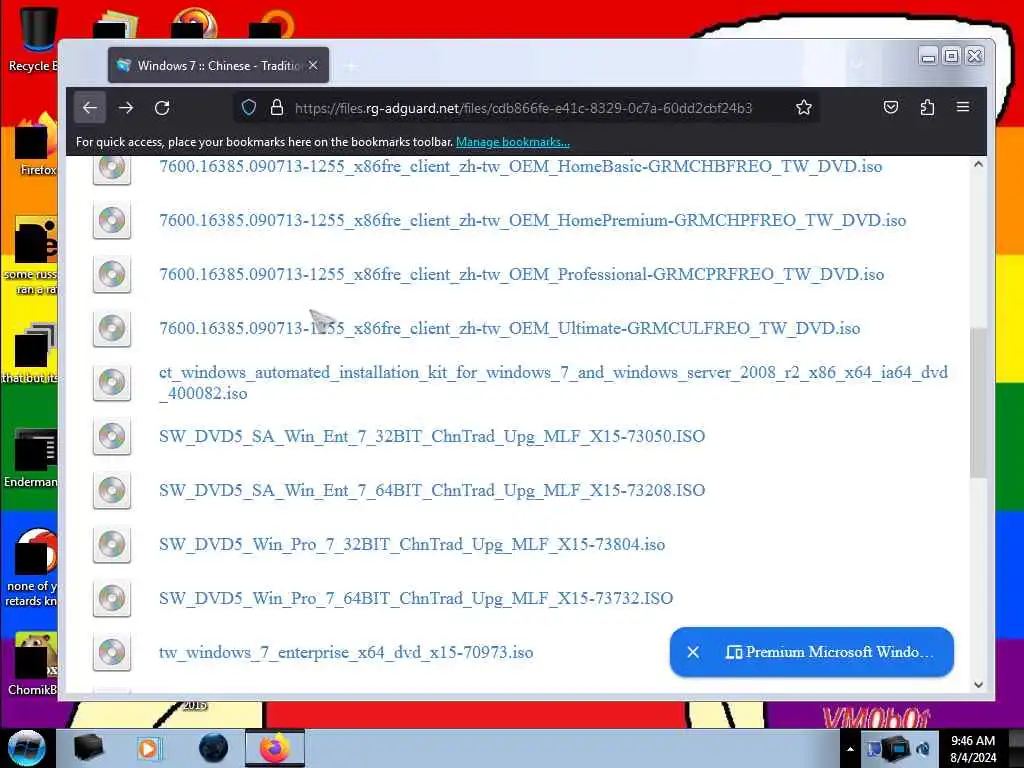Click page scrollbar down arrow
The width and height of the screenshot is (1024, 768).
[x=978, y=684]
